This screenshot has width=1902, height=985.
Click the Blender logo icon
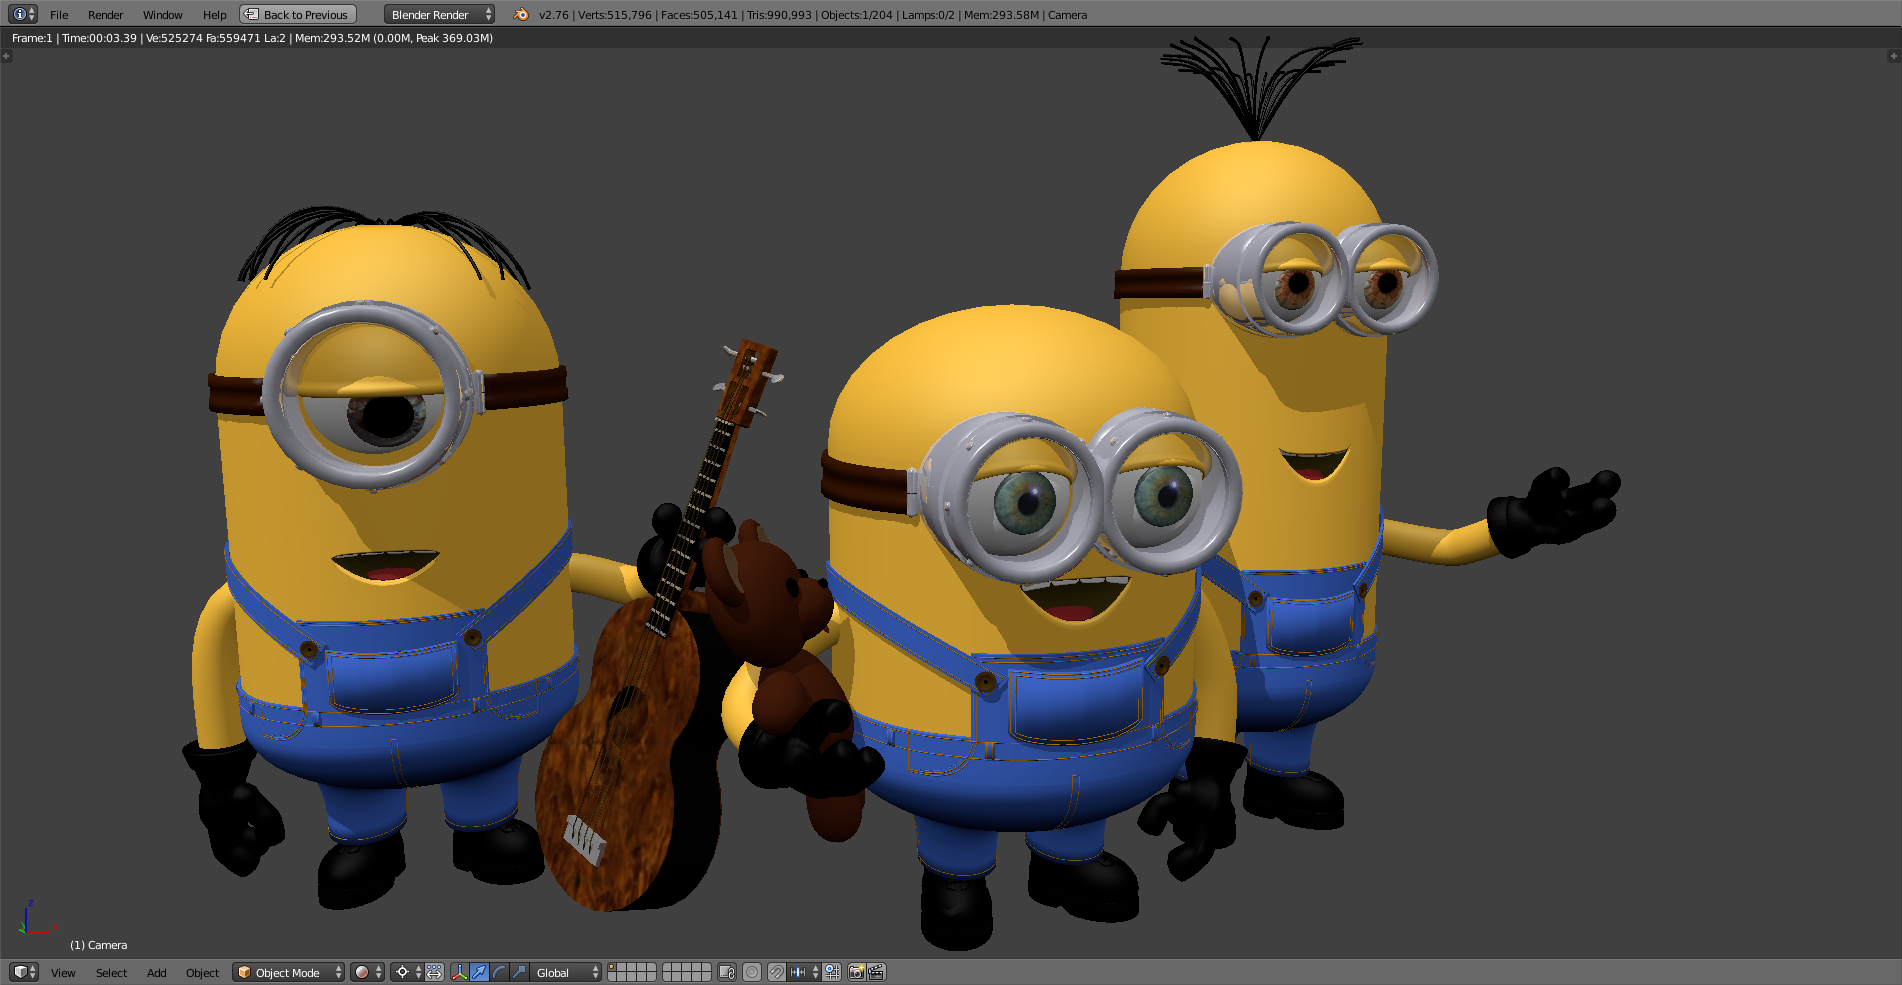coord(521,14)
